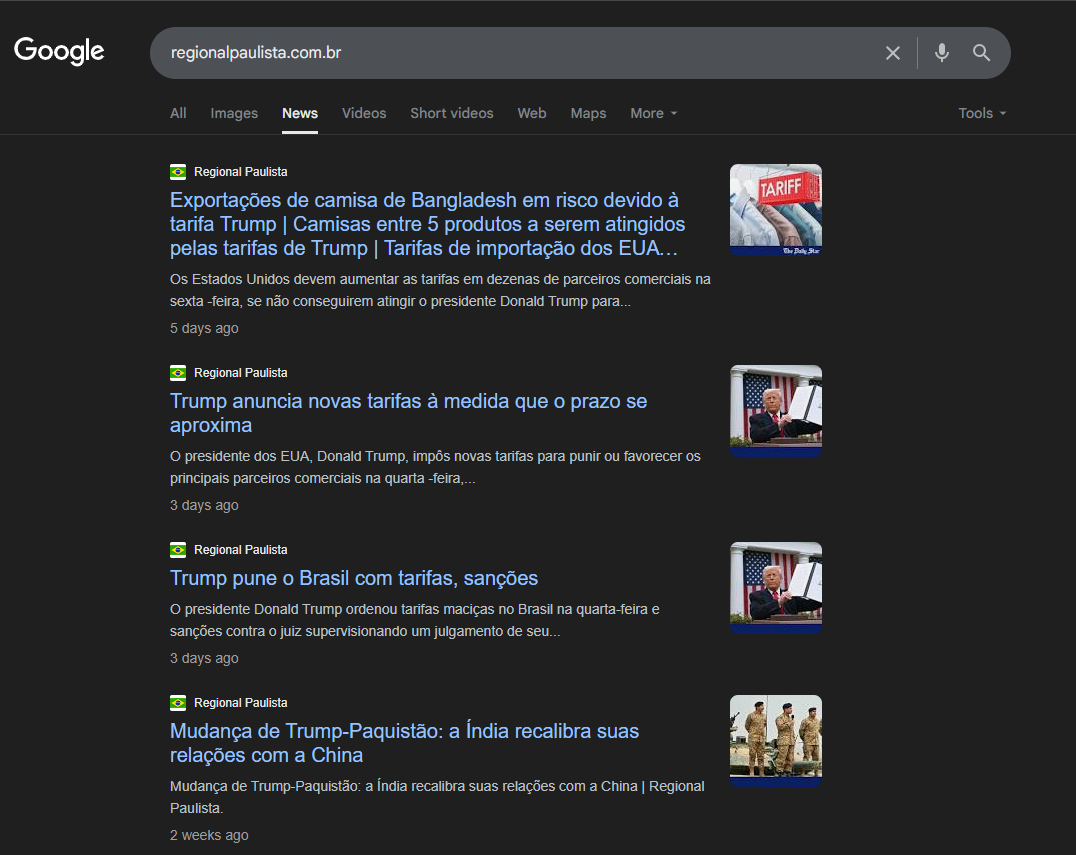Open 'Trump pune o Brasil com tarifas' headline
The width and height of the screenshot is (1076, 855).
(x=354, y=578)
